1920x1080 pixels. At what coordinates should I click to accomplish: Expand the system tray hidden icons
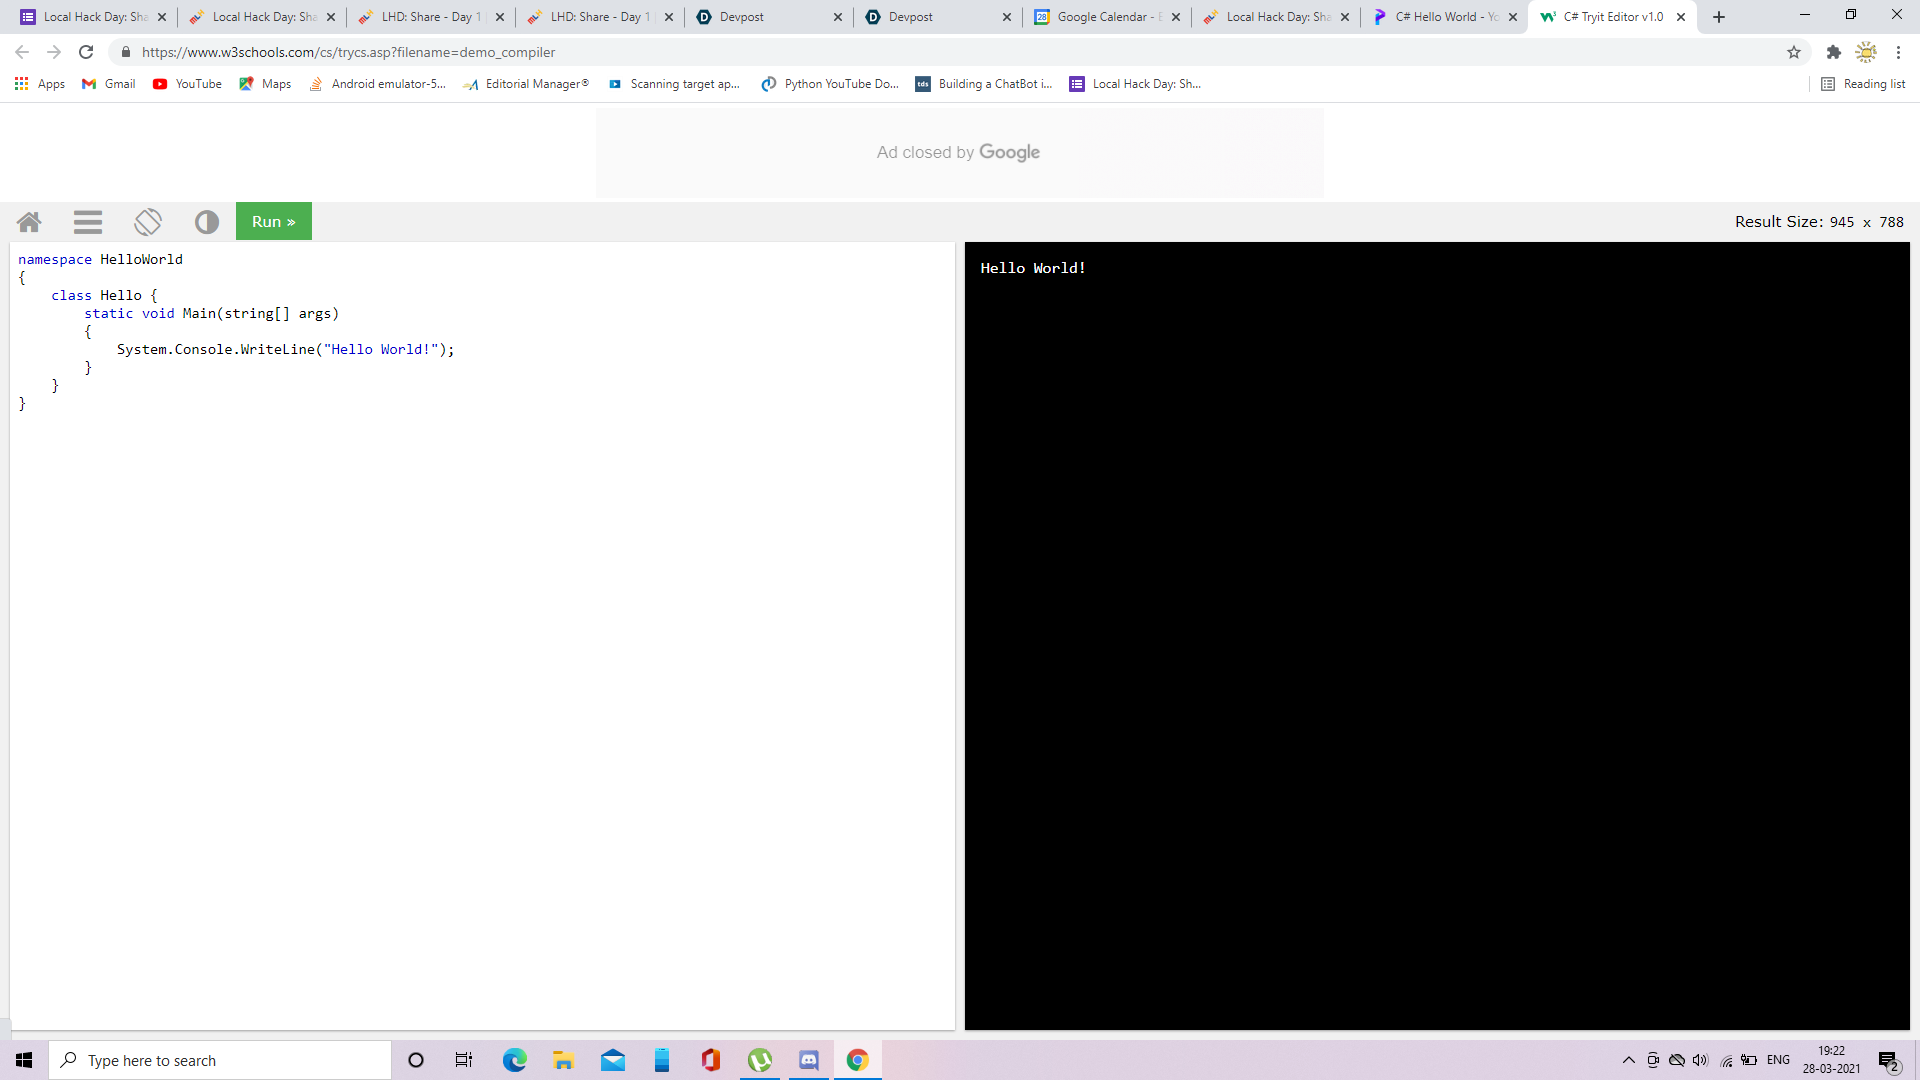click(1629, 1060)
